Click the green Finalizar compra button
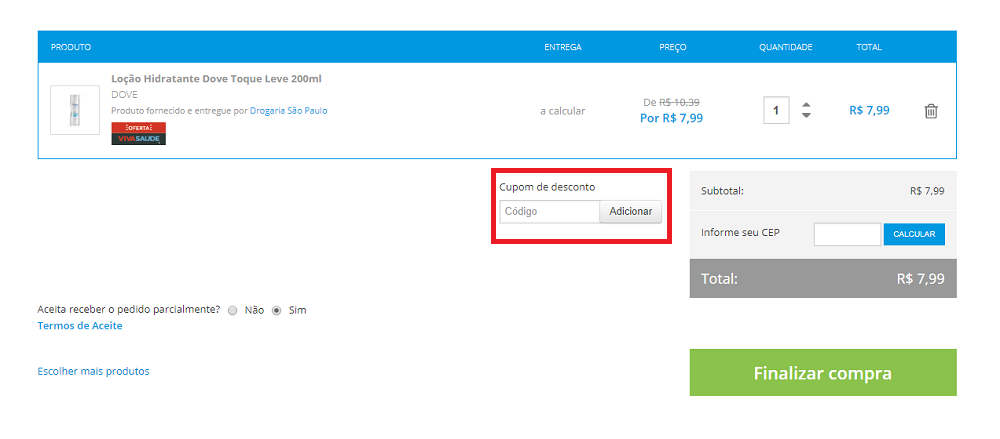This screenshot has width=1000, height=439. (x=822, y=373)
